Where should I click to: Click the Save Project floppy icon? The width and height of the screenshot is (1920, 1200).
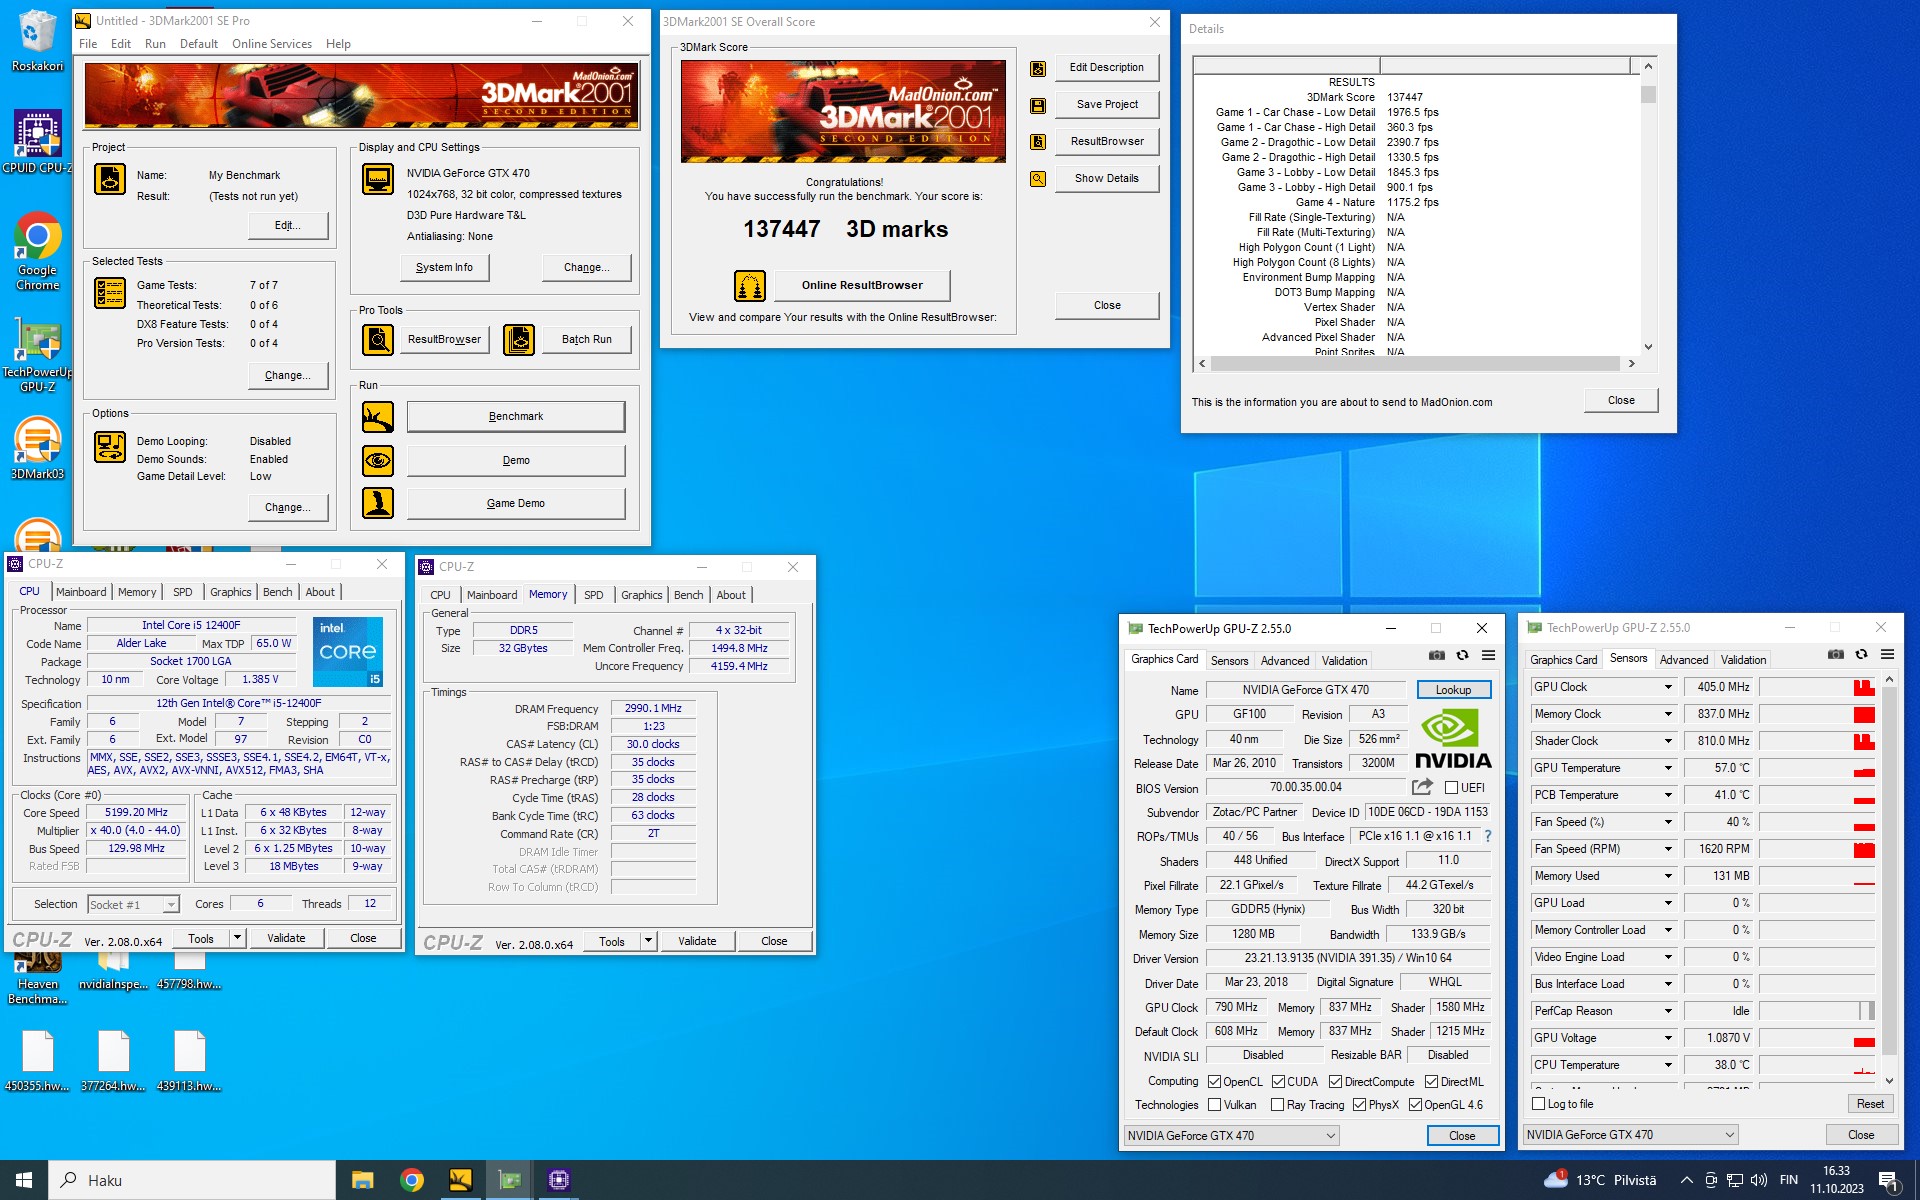(x=1038, y=105)
